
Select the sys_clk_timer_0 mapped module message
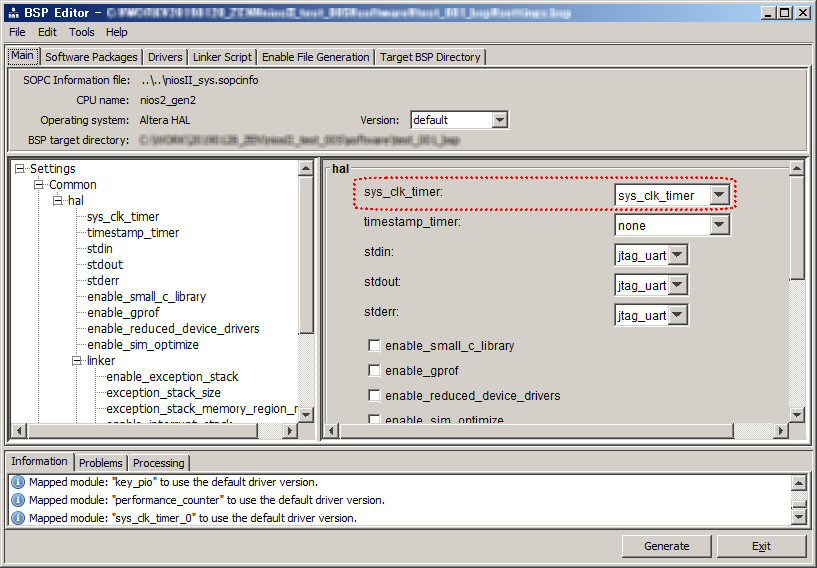pos(193,518)
